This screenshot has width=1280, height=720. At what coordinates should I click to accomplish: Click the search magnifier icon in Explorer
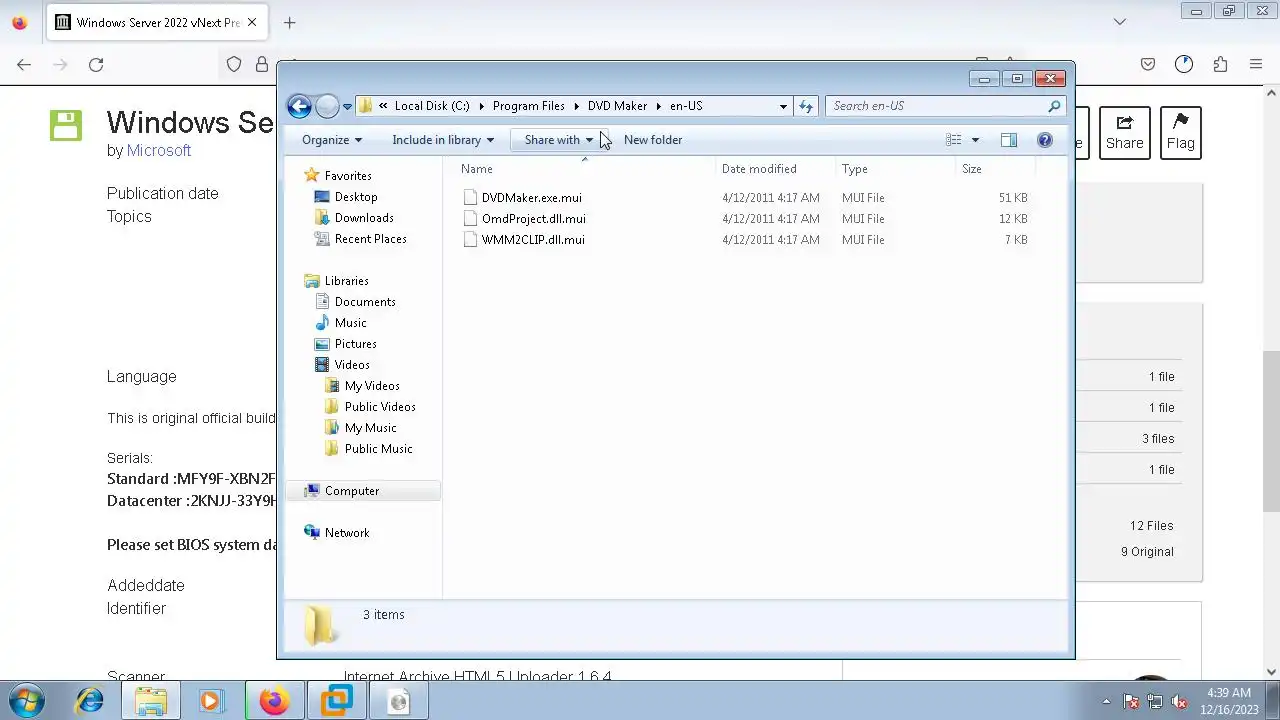click(1054, 106)
